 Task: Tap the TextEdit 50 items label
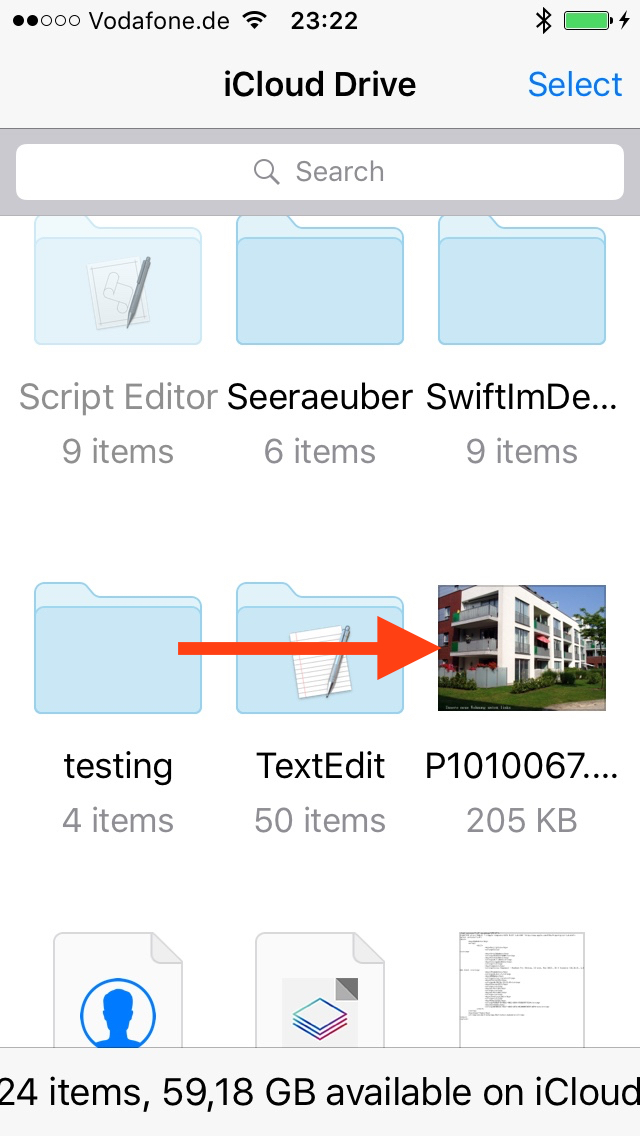320,821
